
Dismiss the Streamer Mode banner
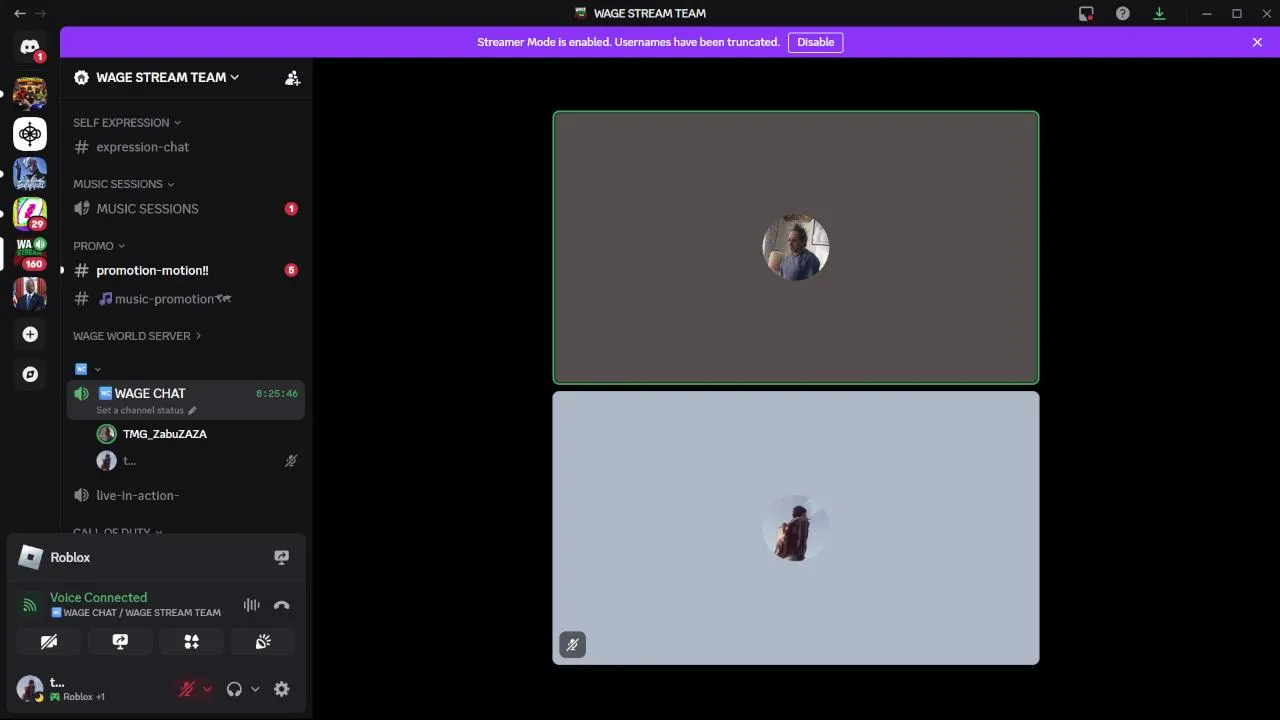pyautogui.click(x=1257, y=42)
